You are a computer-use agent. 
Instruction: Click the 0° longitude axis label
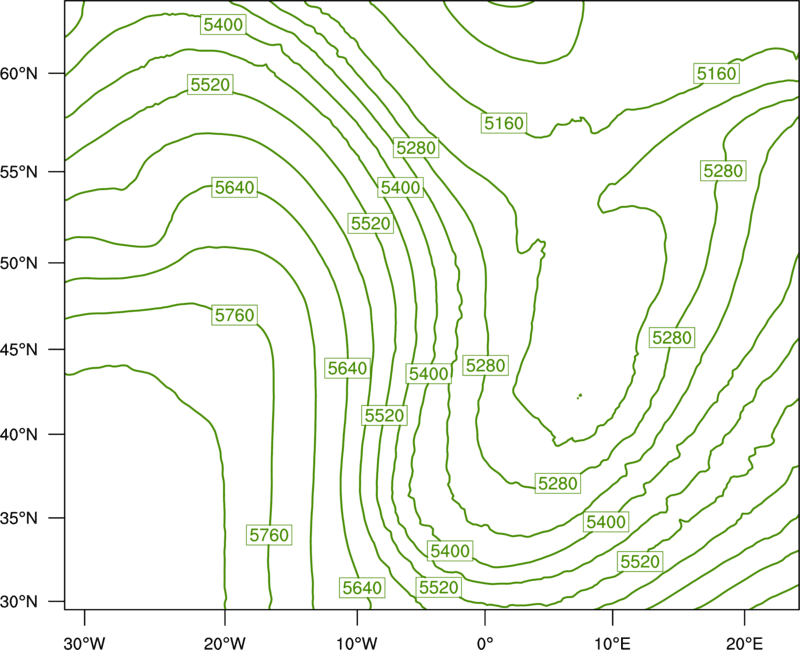pos(485,643)
